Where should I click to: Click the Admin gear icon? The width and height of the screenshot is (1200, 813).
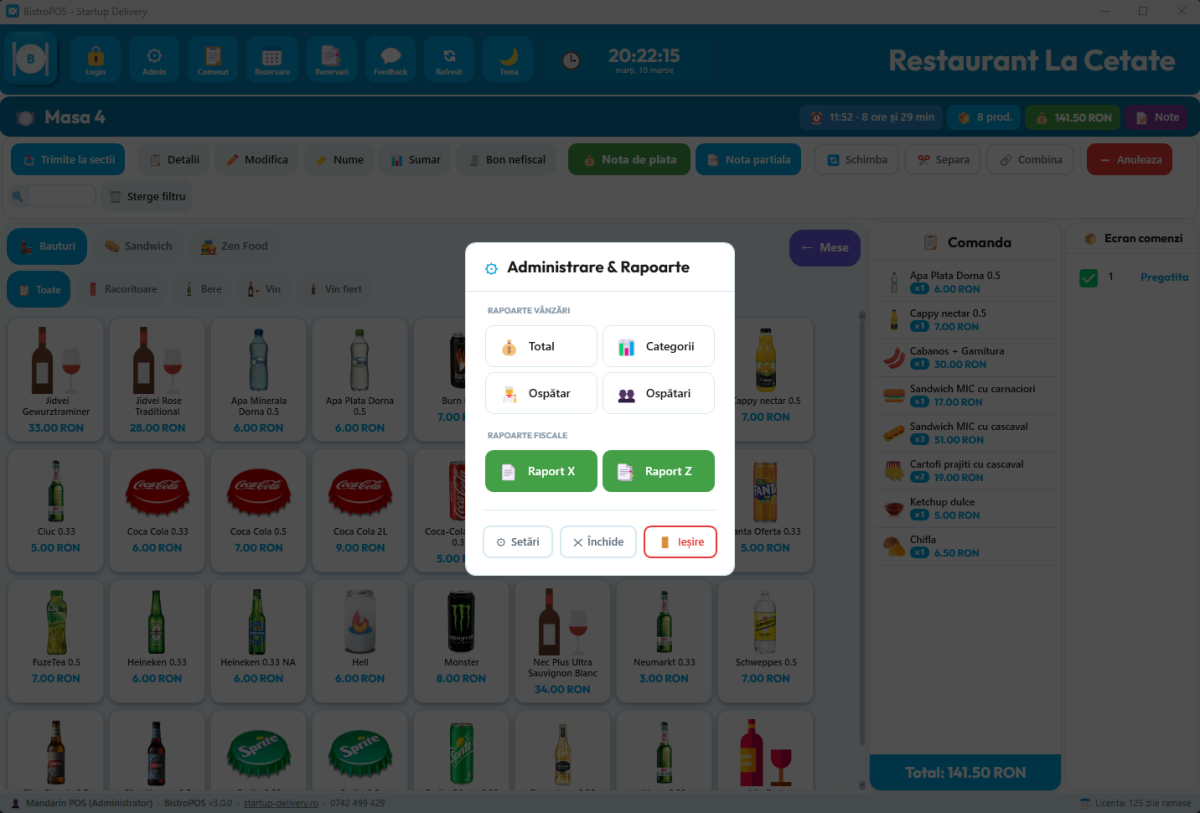(155, 58)
